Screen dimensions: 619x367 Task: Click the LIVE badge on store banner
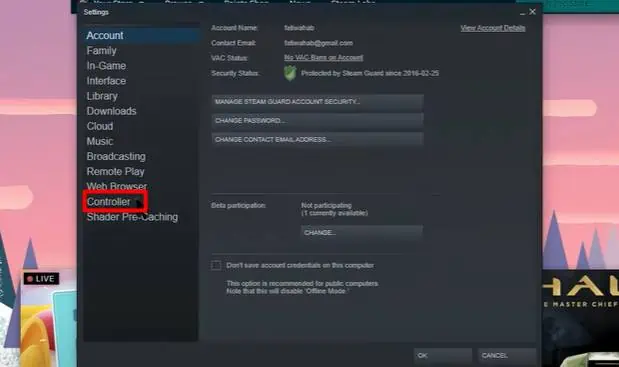pyautogui.click(x=41, y=279)
